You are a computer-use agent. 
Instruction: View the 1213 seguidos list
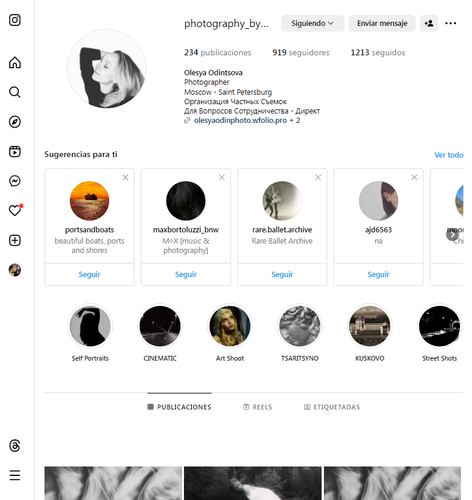click(x=378, y=53)
